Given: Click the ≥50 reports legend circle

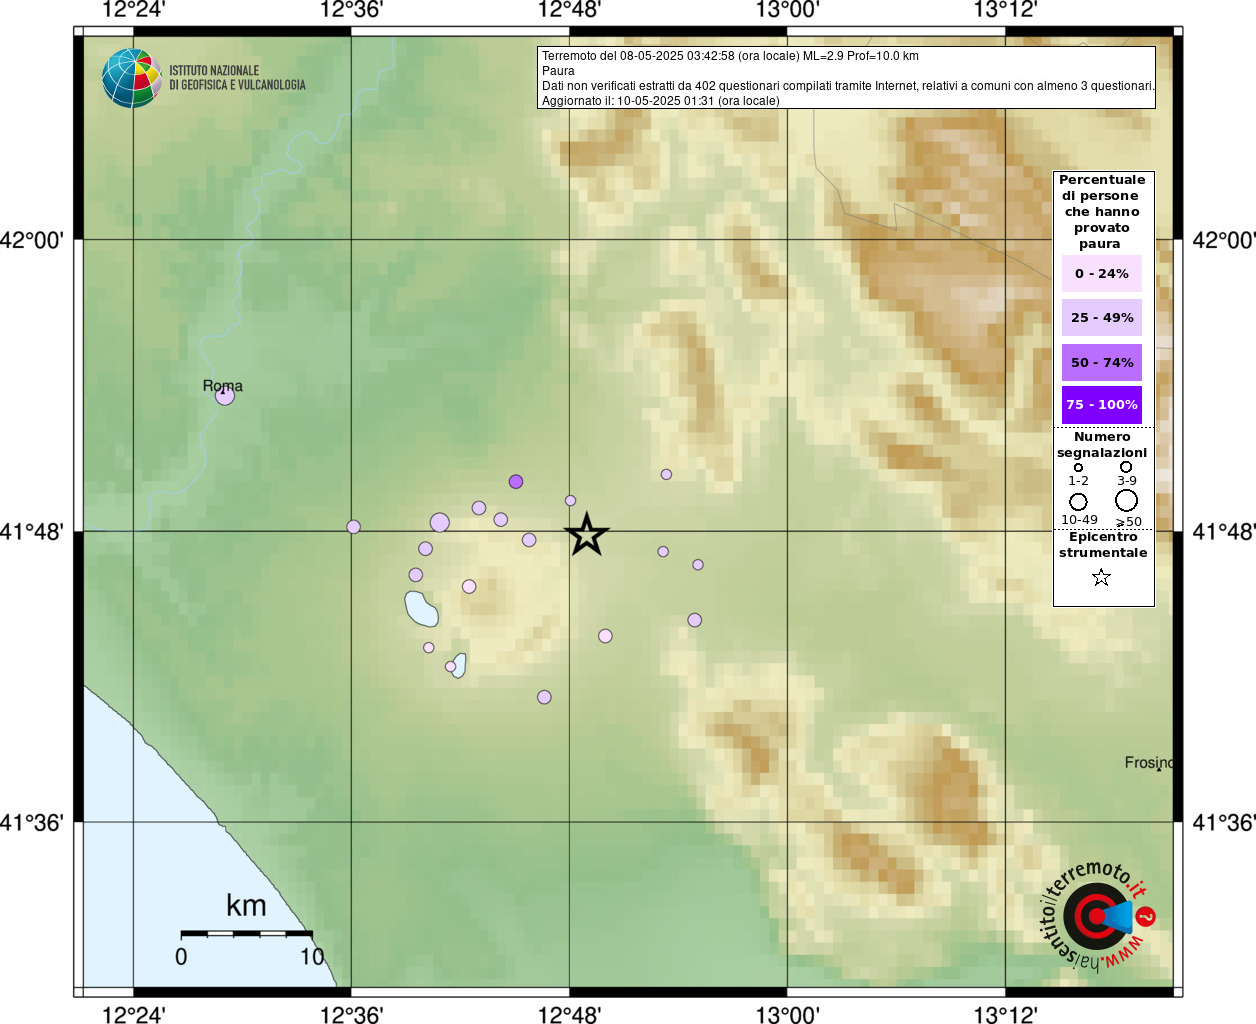Looking at the screenshot, I should tap(1127, 500).
